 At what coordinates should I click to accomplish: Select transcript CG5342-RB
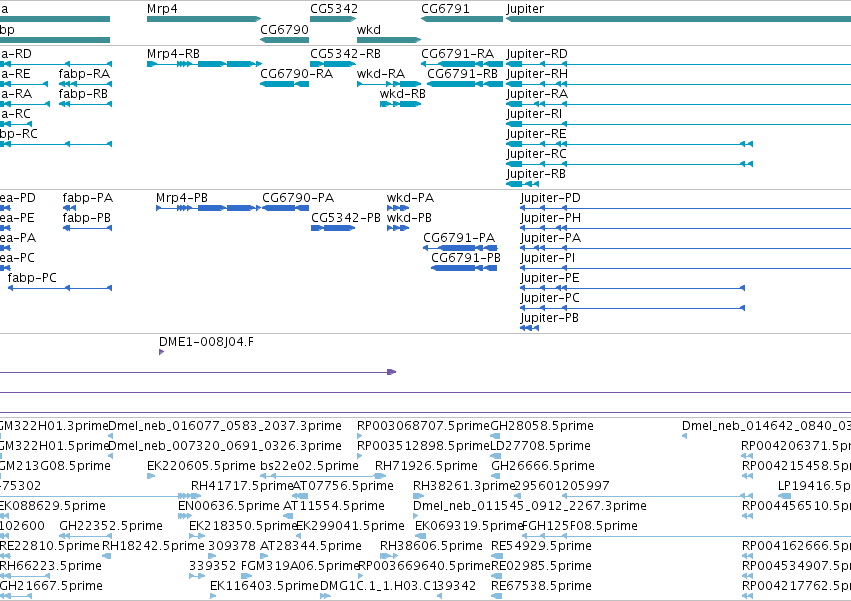pyautogui.click(x=345, y=54)
